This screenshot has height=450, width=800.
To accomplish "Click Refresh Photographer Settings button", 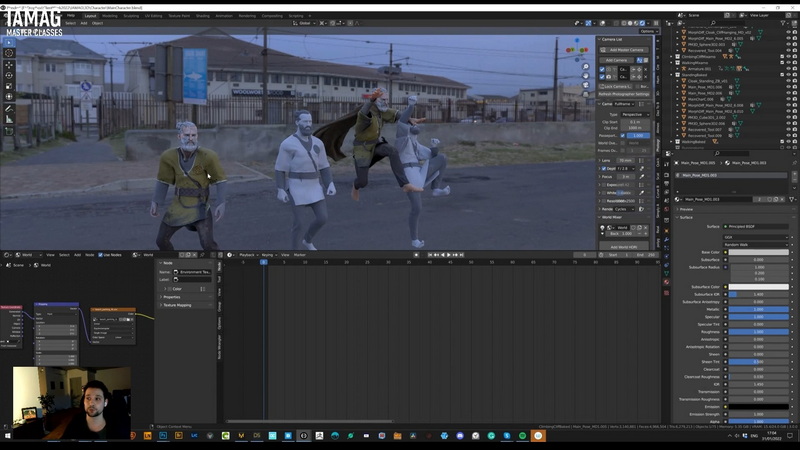I will pos(624,94).
